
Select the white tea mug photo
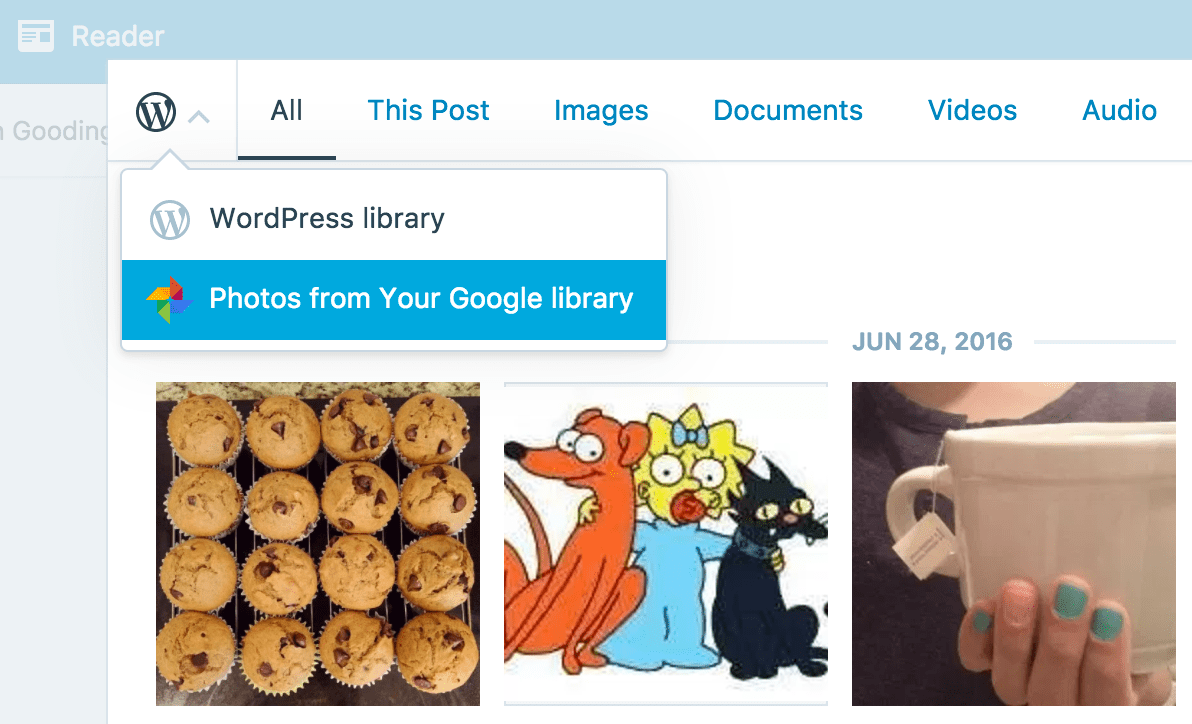(1013, 544)
